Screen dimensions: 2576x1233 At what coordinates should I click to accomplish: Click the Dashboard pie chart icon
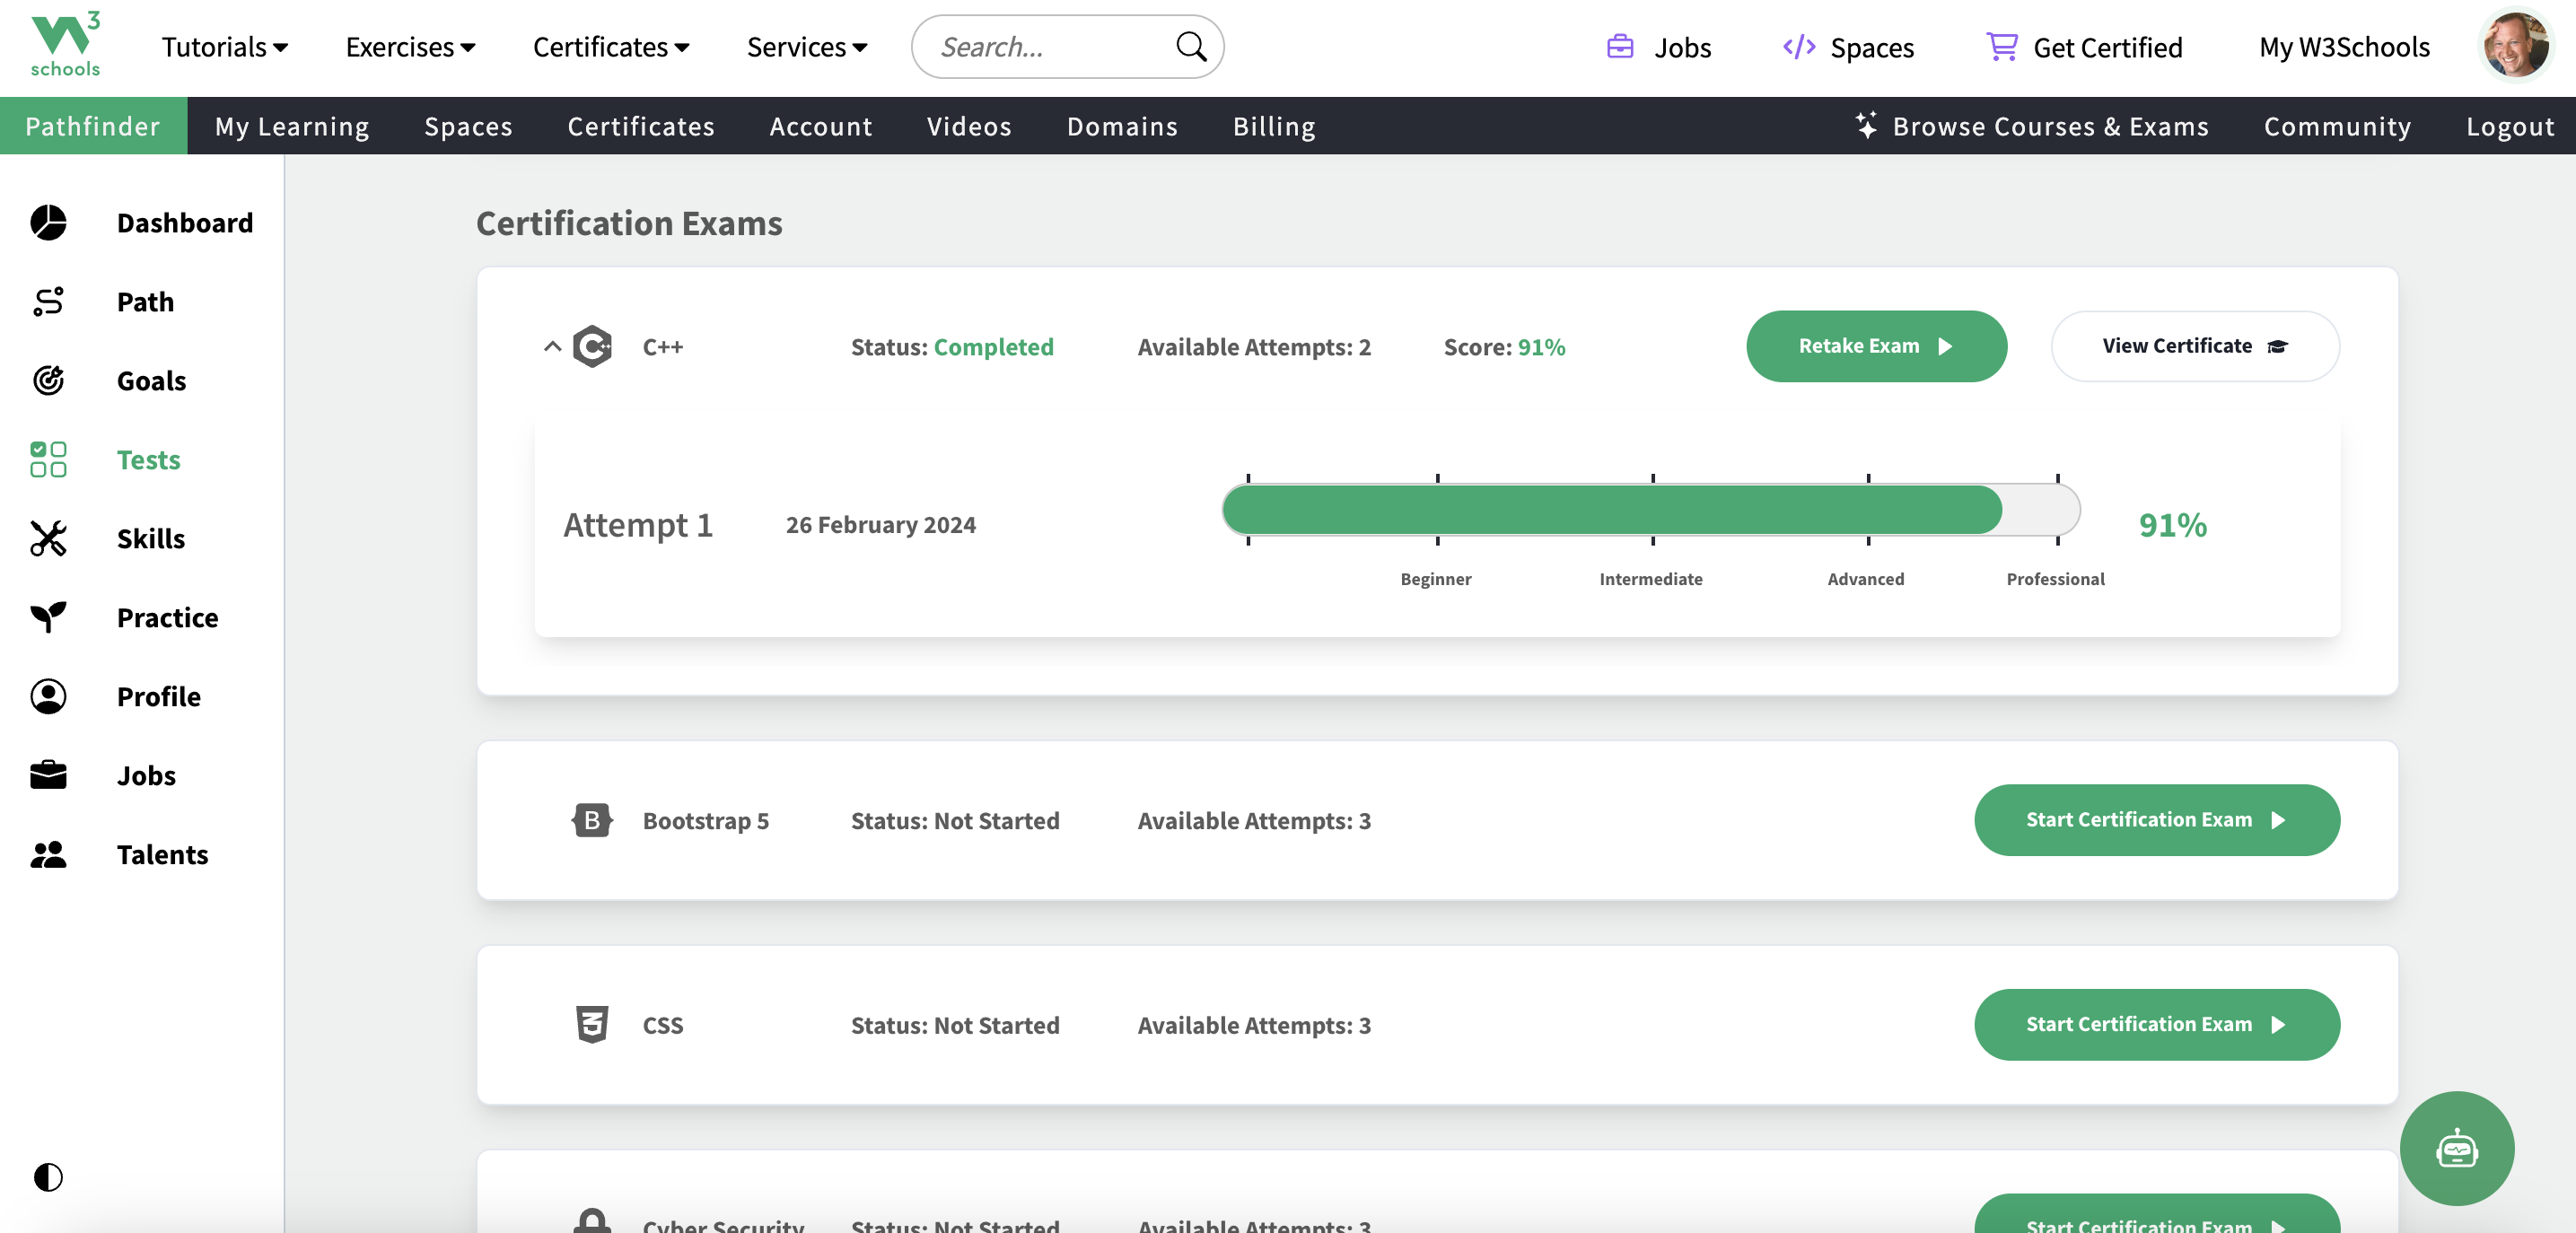tap(48, 222)
